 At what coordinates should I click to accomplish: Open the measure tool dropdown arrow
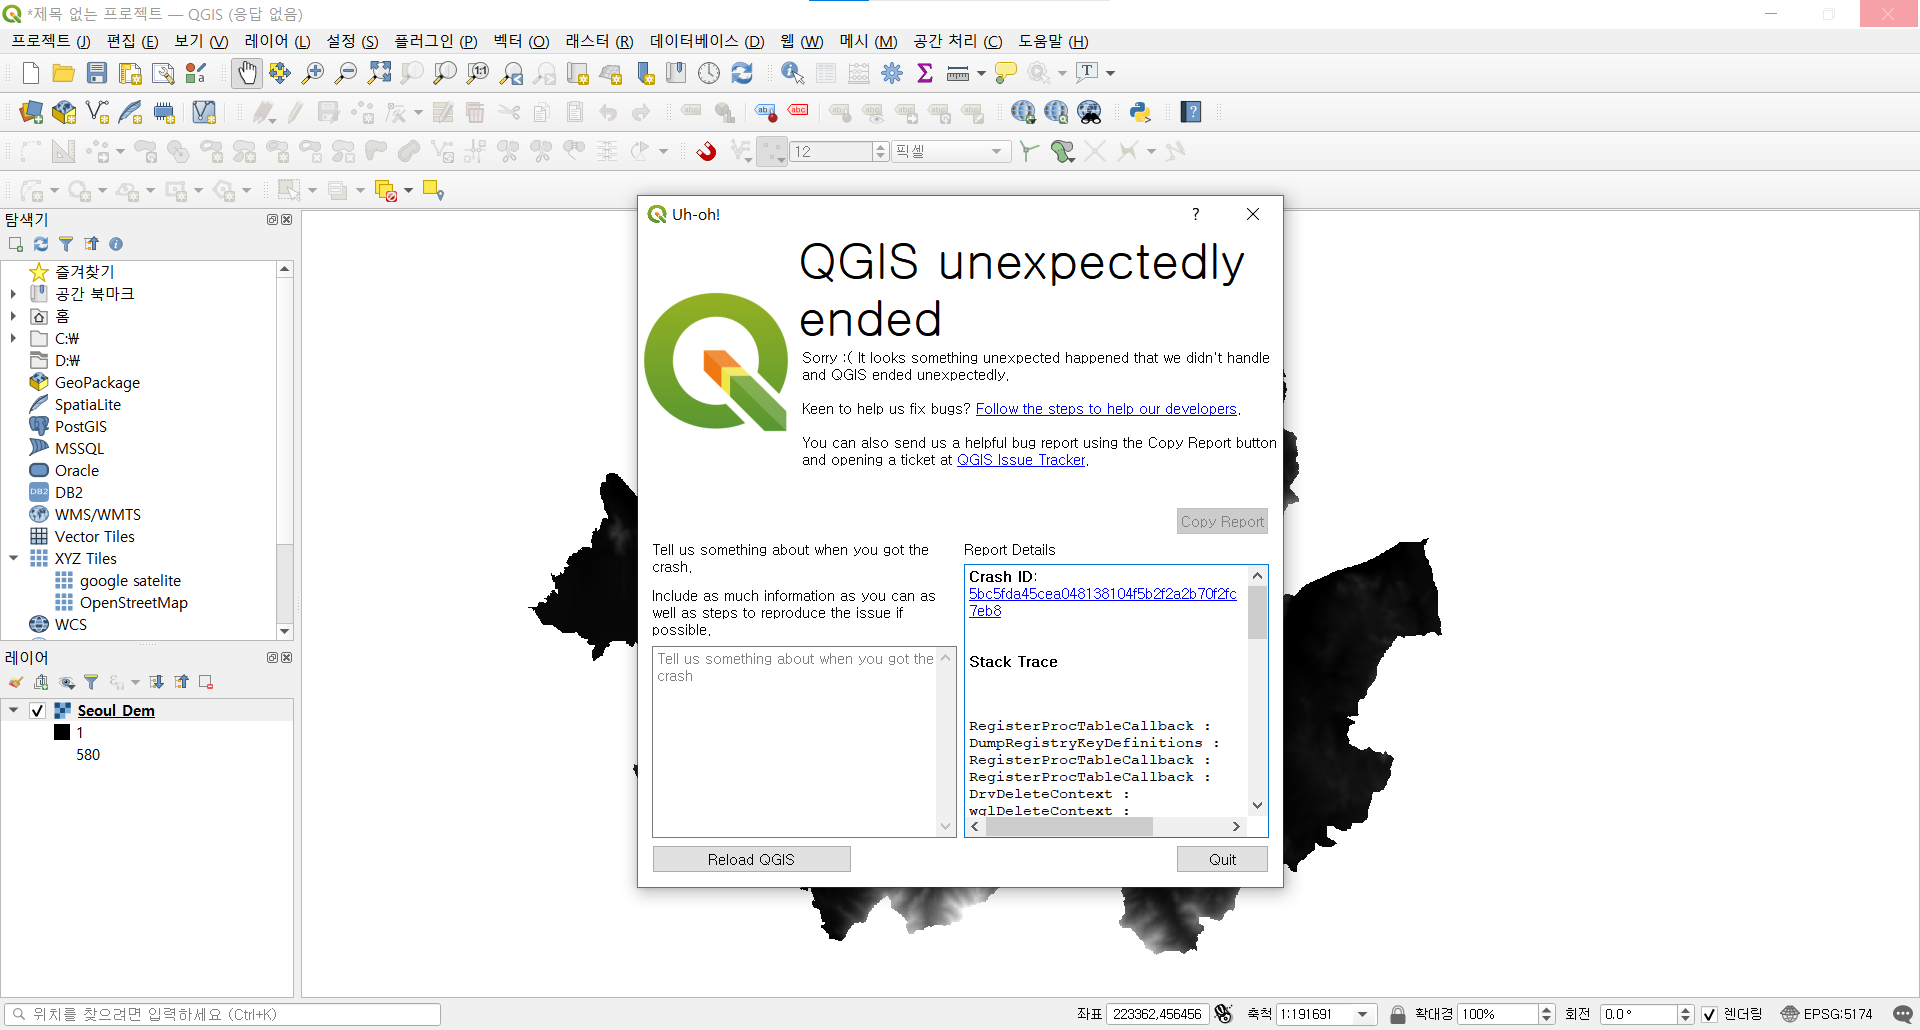(x=981, y=73)
